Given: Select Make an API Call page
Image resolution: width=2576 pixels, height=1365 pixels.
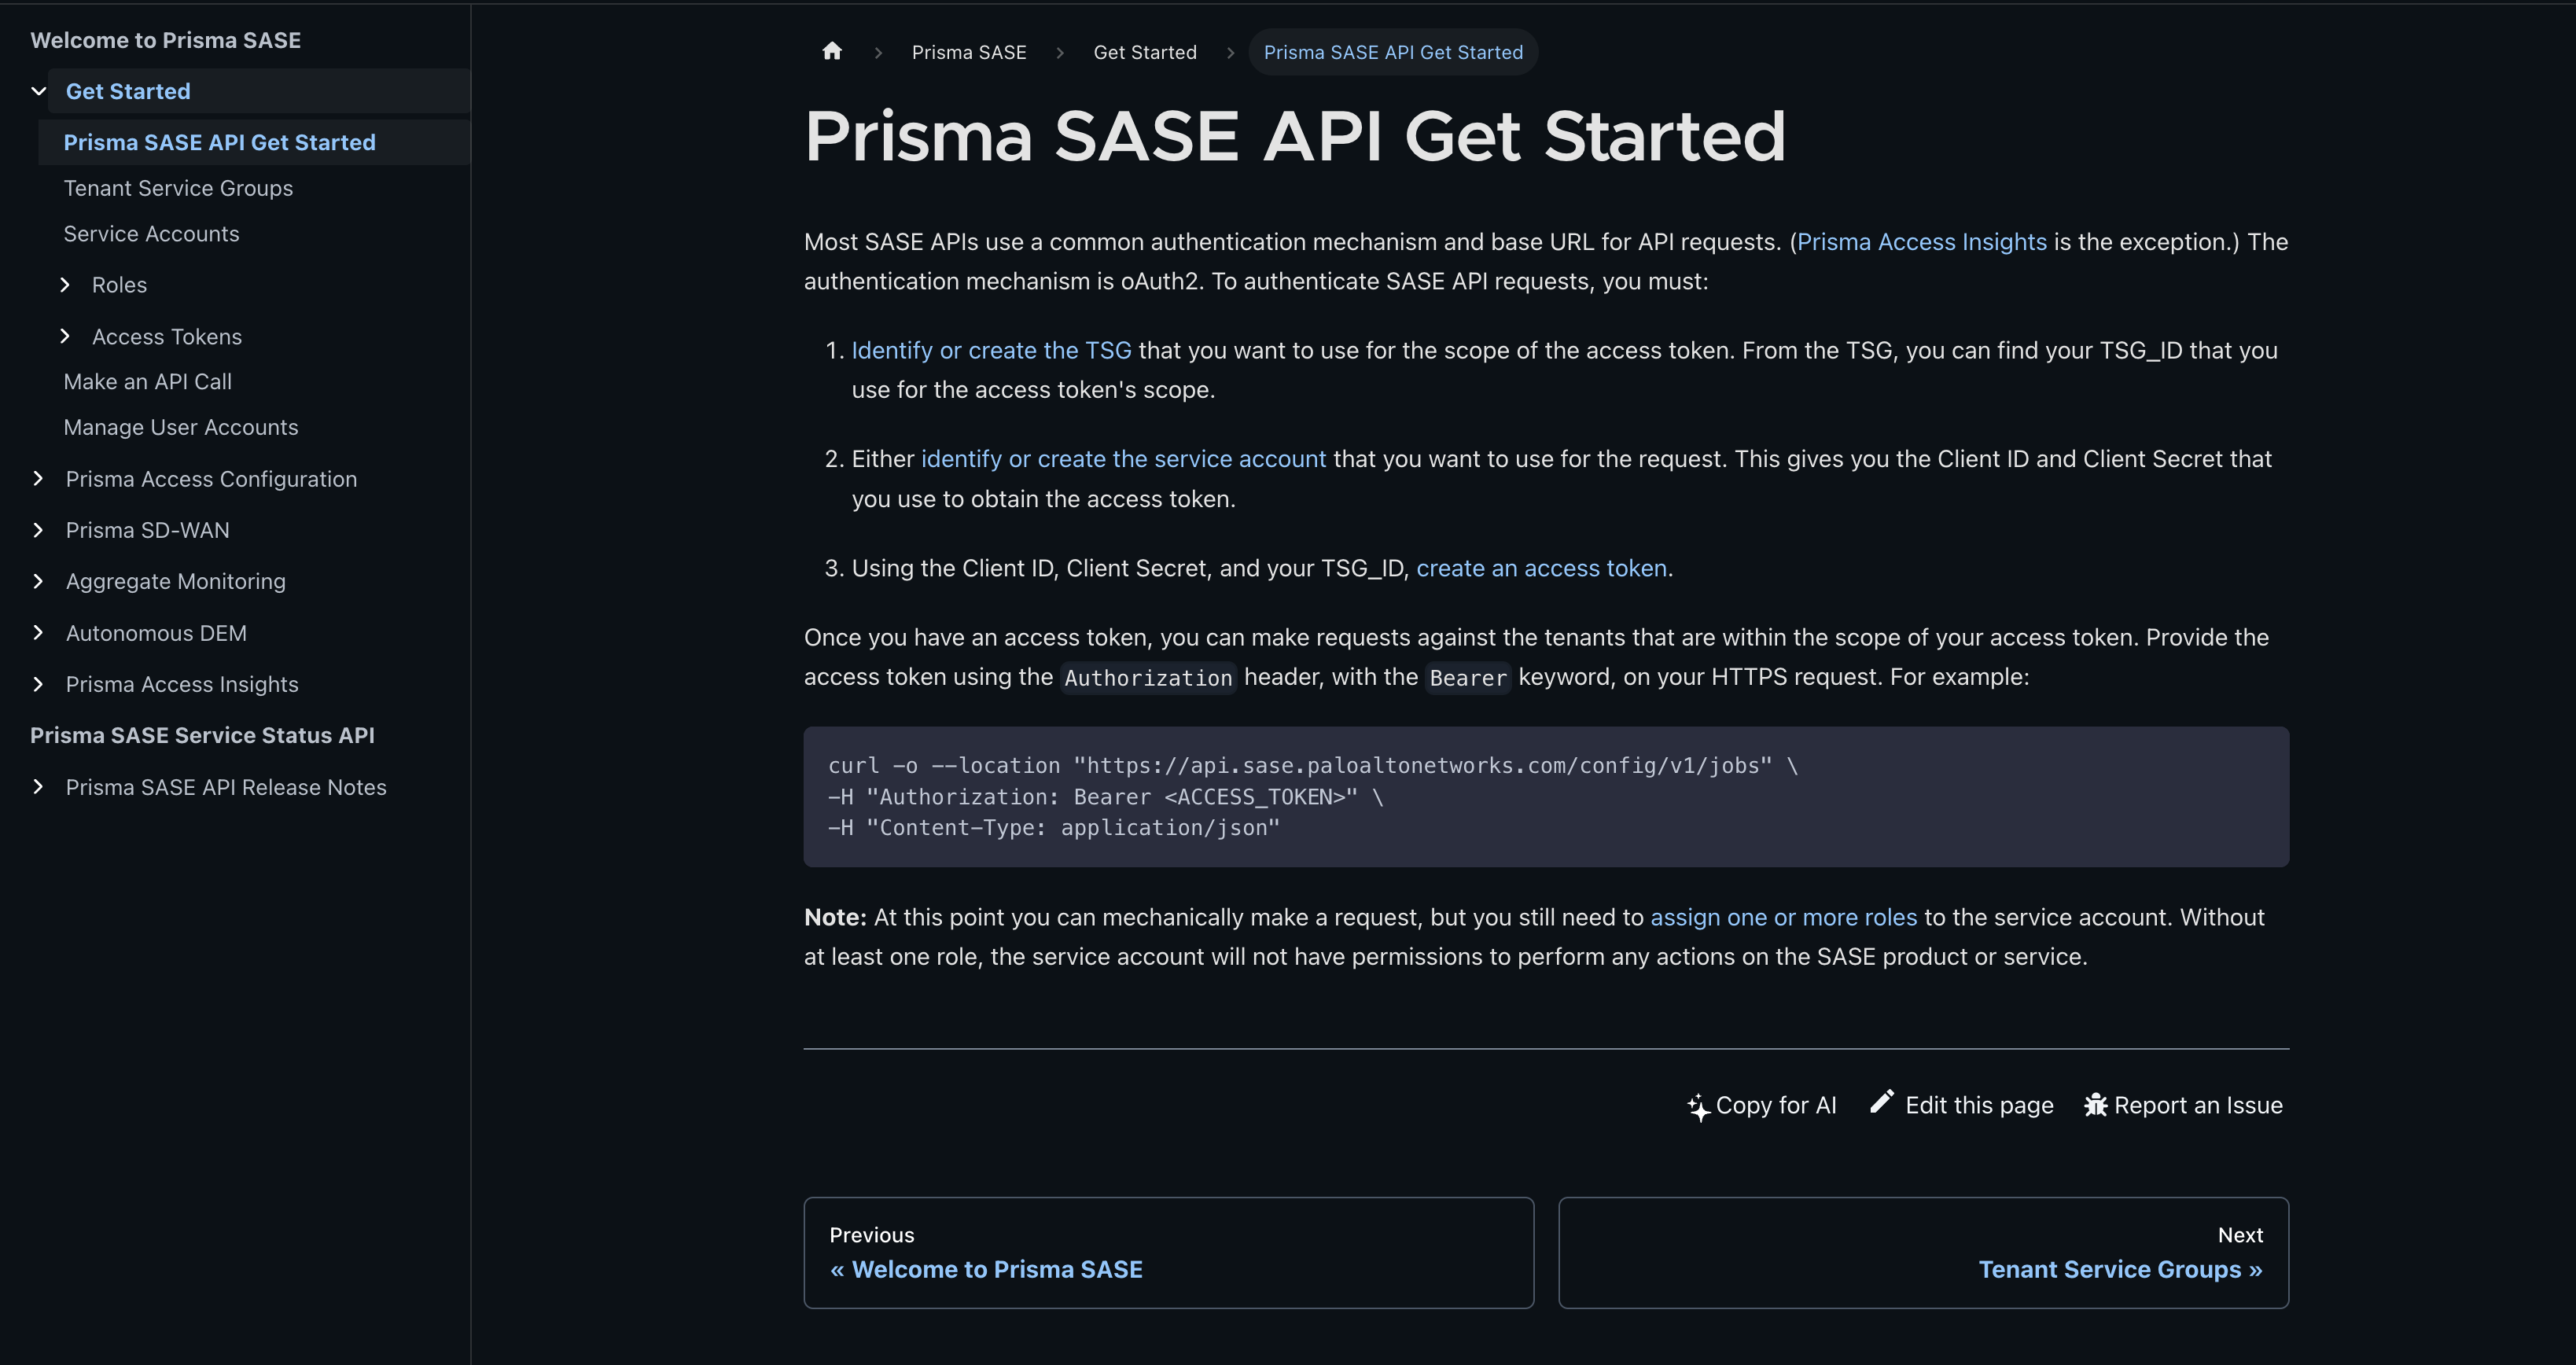Looking at the screenshot, I should pos(147,381).
